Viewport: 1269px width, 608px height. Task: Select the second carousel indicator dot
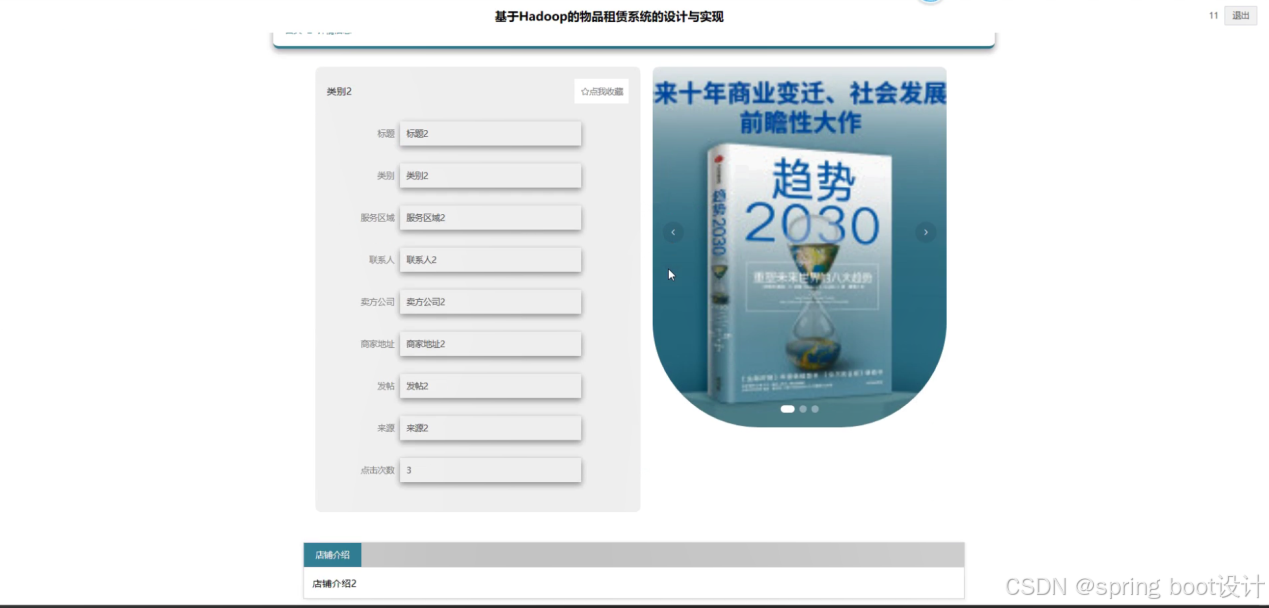pos(803,409)
